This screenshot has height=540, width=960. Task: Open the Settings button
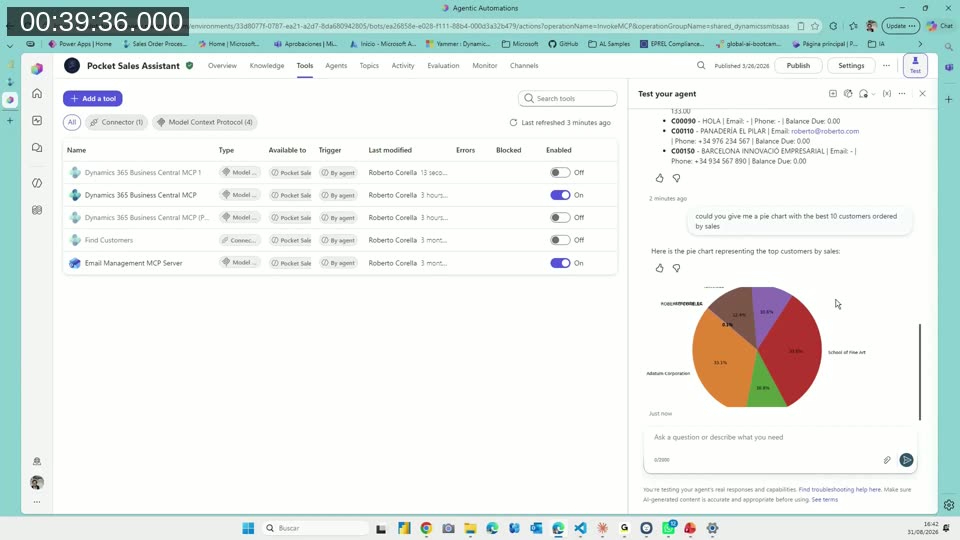coord(851,66)
